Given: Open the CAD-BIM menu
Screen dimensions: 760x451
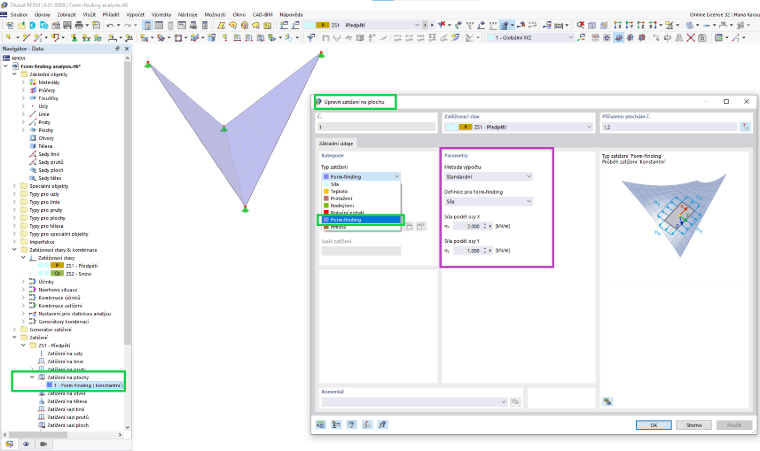Looking at the screenshot, I should click(263, 15).
